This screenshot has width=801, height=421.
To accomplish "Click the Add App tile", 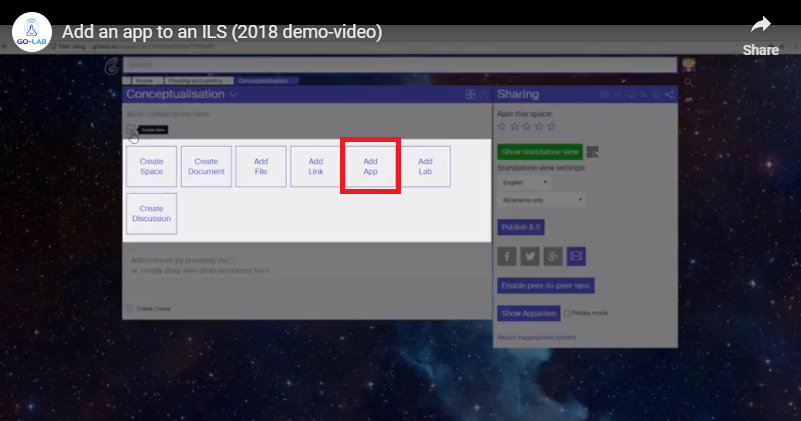I will click(370, 166).
